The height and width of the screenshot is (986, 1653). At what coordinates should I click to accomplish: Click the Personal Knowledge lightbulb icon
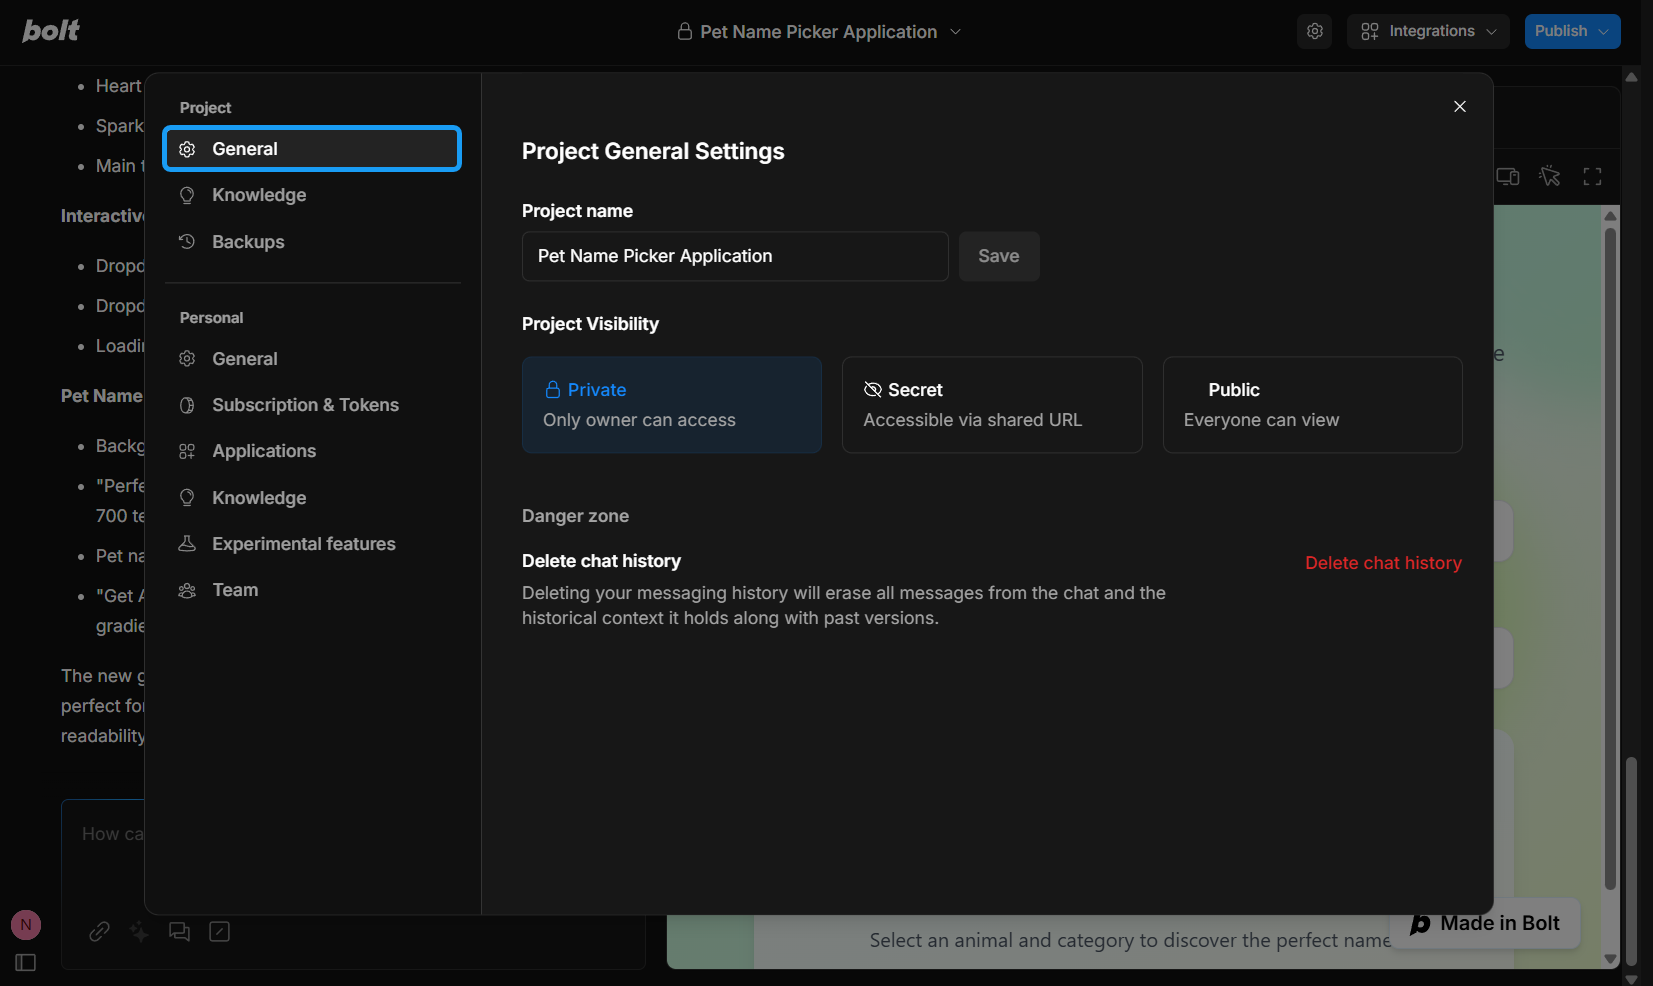187,497
